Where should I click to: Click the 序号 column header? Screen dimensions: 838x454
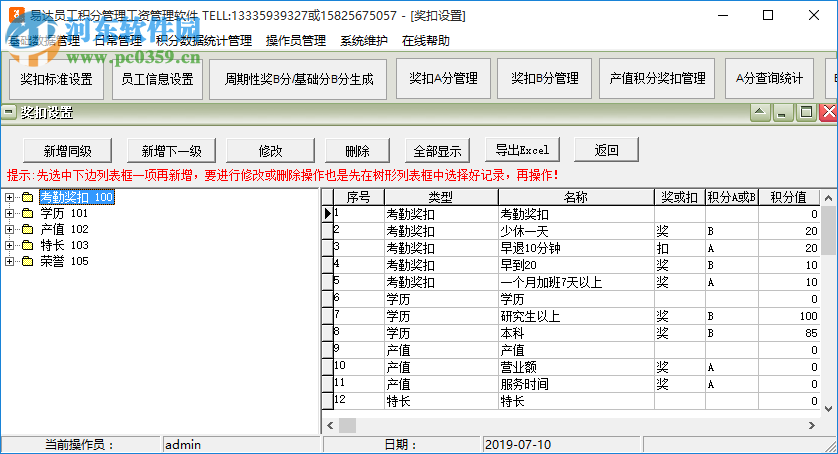click(358, 197)
